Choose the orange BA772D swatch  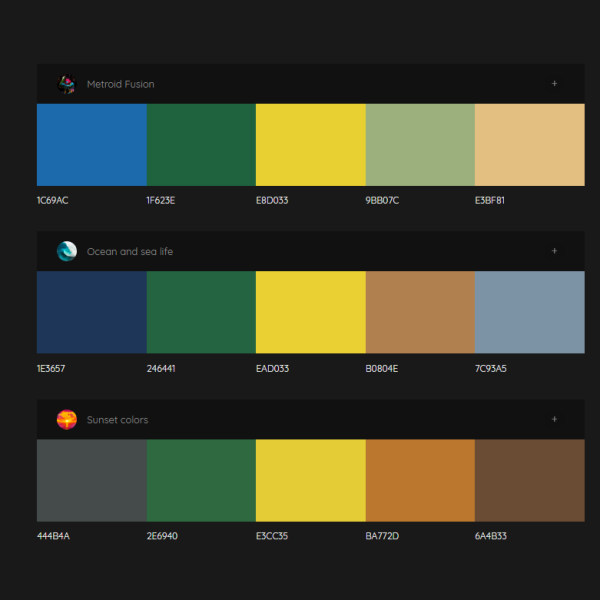click(x=420, y=480)
